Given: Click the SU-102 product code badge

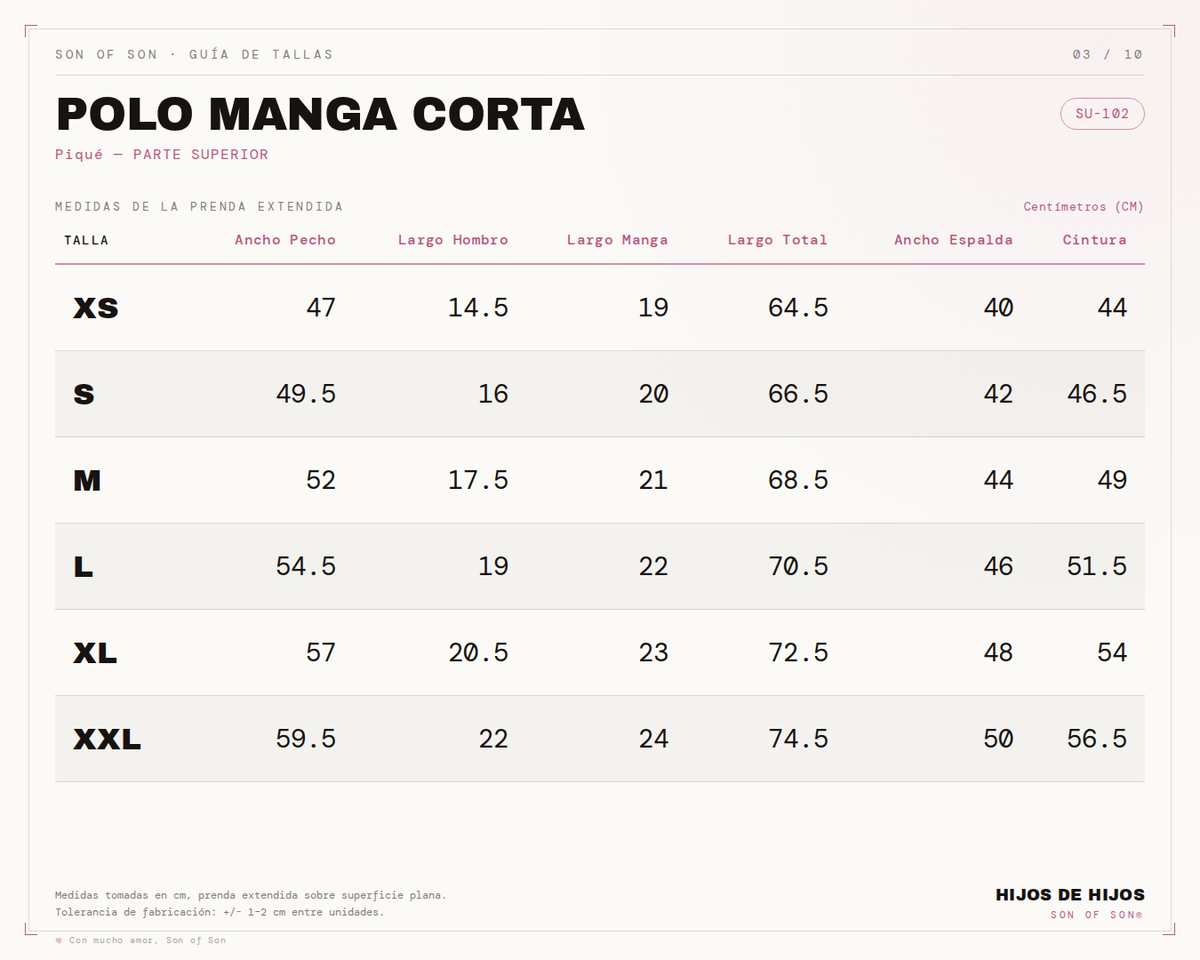Looking at the screenshot, I should pyautogui.click(x=1102, y=114).
